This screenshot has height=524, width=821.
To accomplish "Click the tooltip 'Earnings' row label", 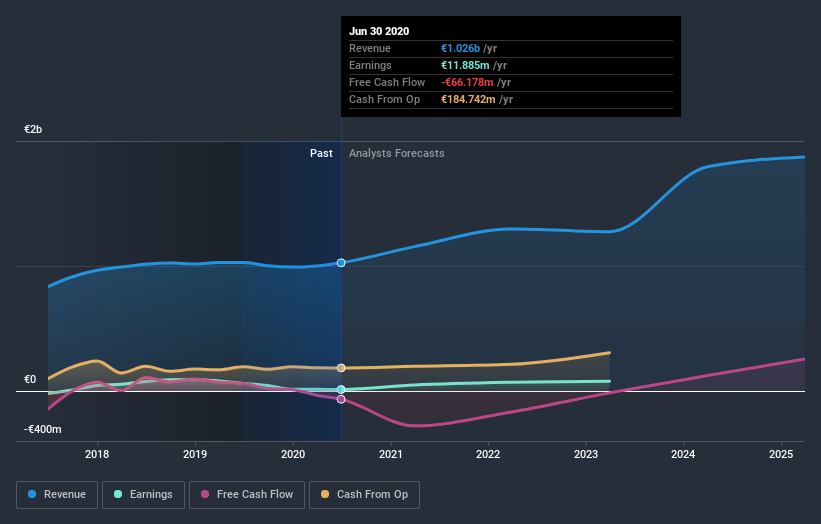I will [370, 65].
